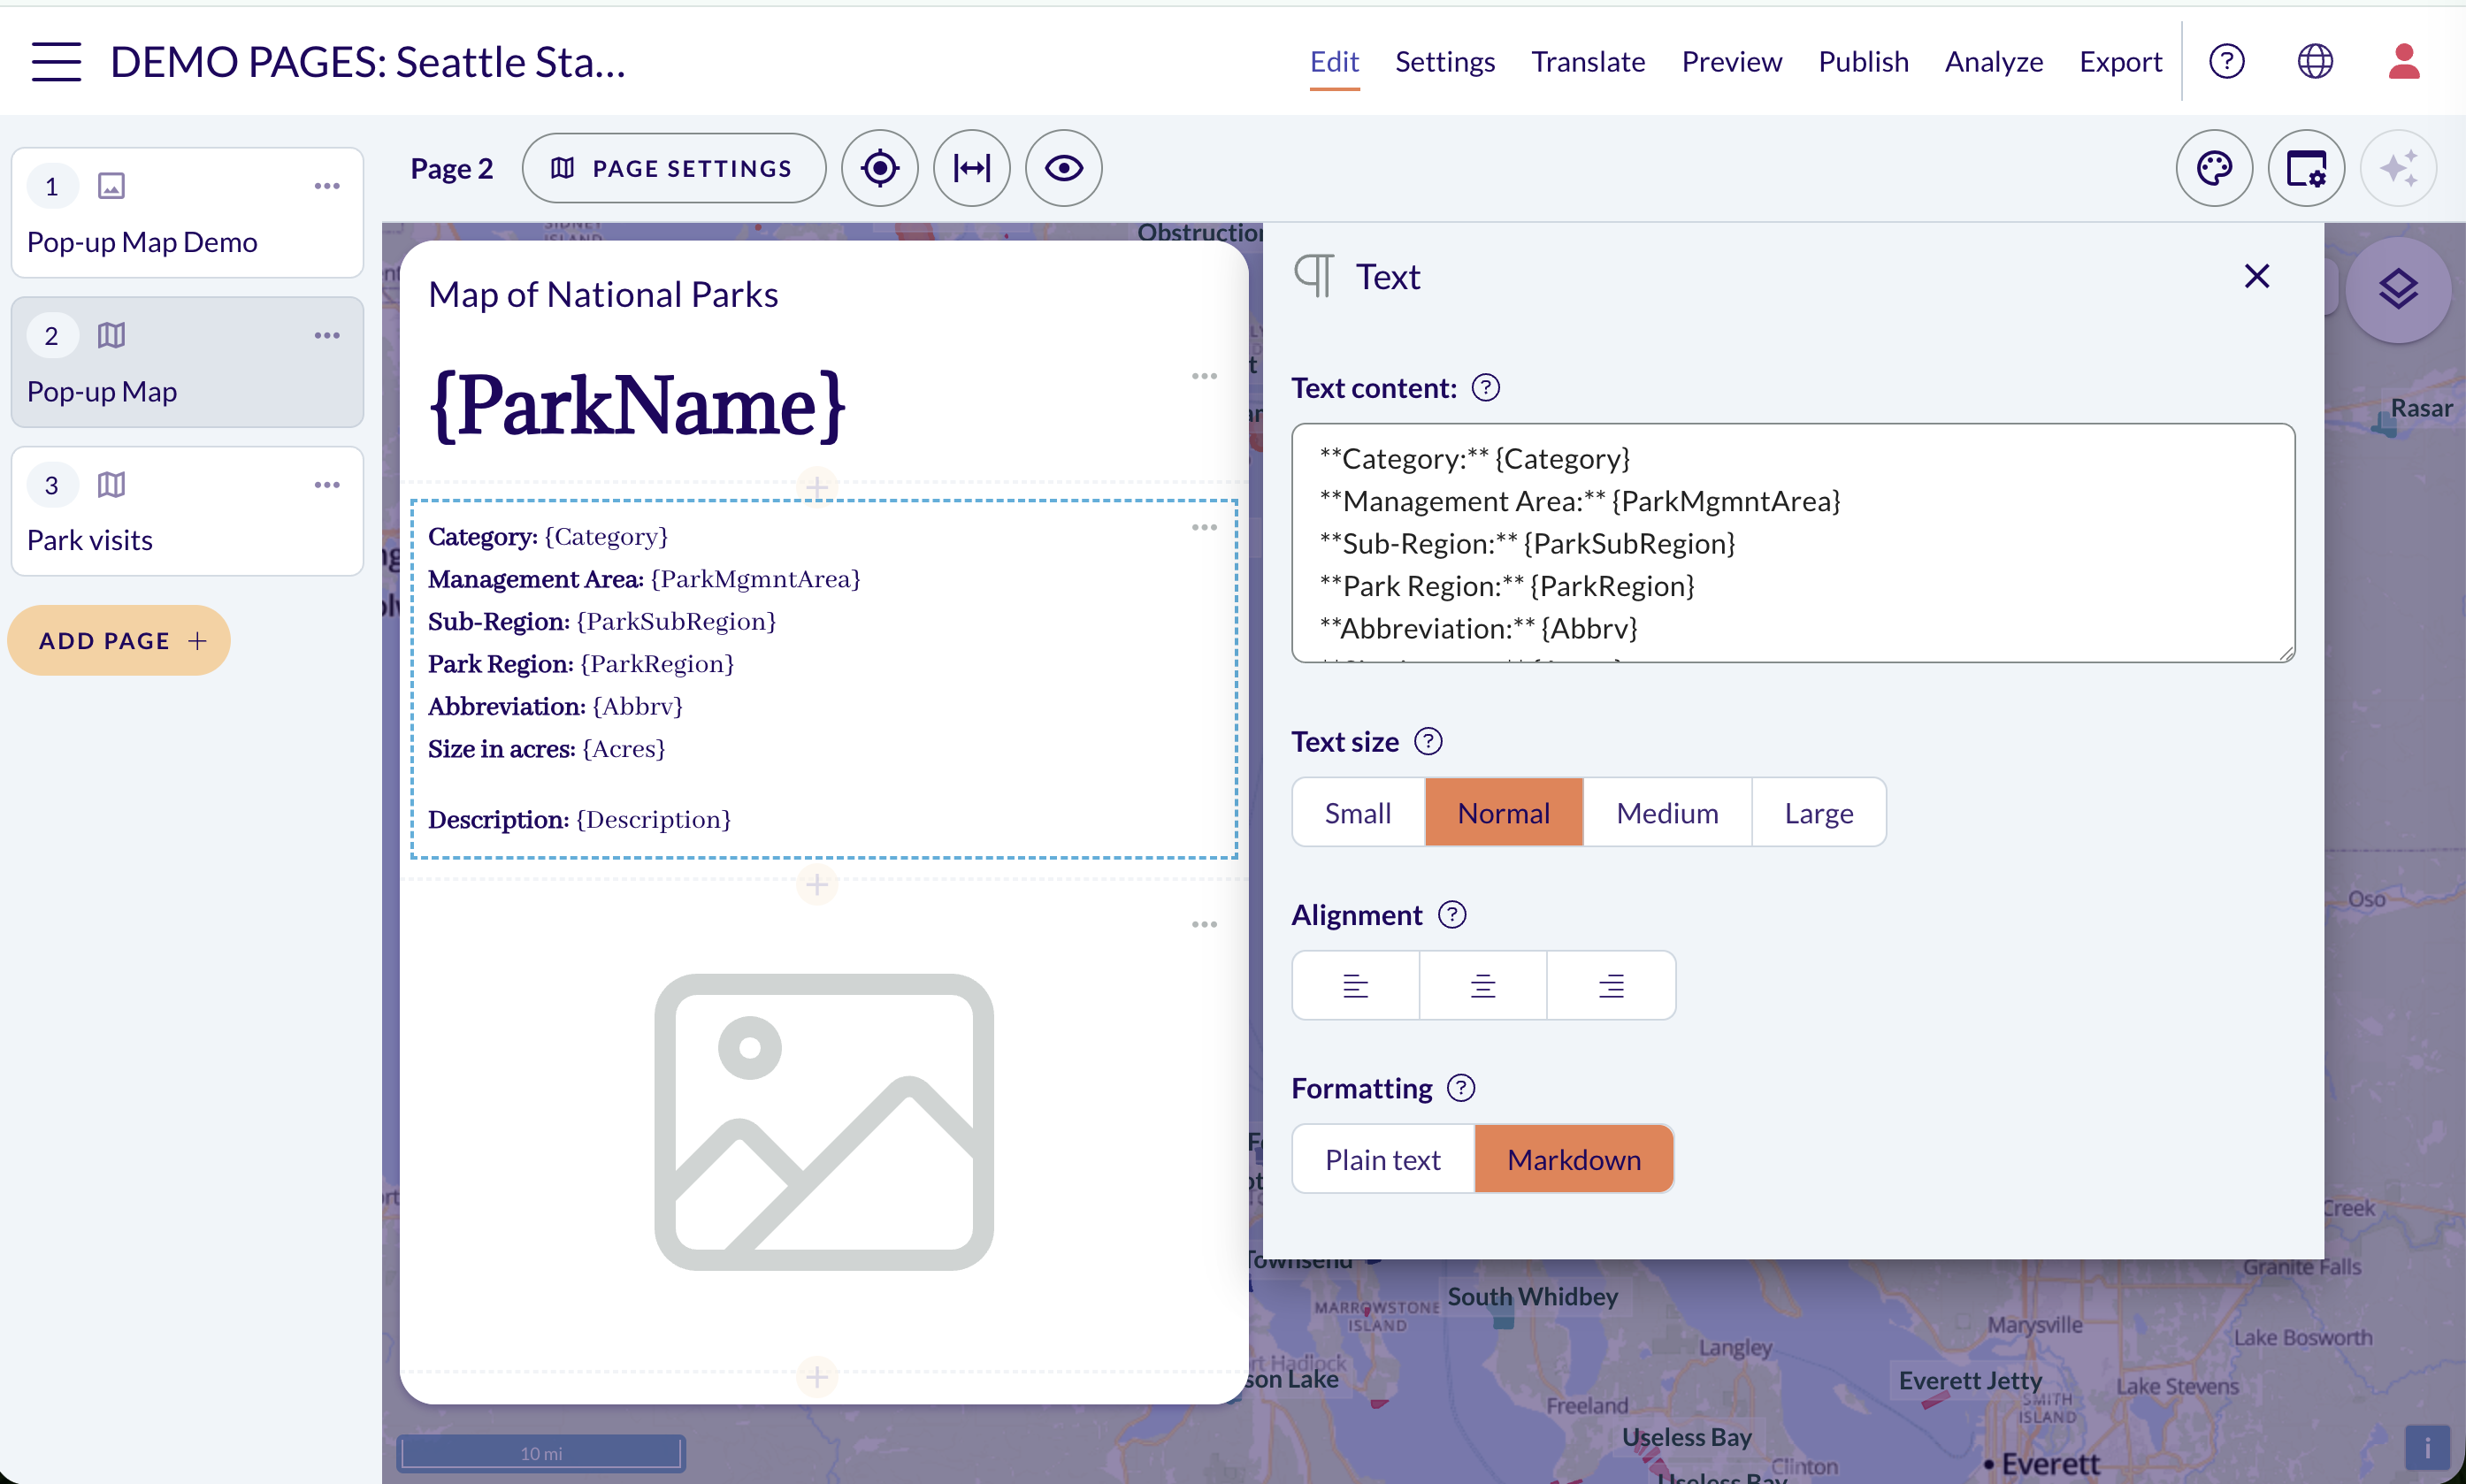Open the window settings gear icon
This screenshot has width=2466, height=1484.
click(x=2306, y=168)
